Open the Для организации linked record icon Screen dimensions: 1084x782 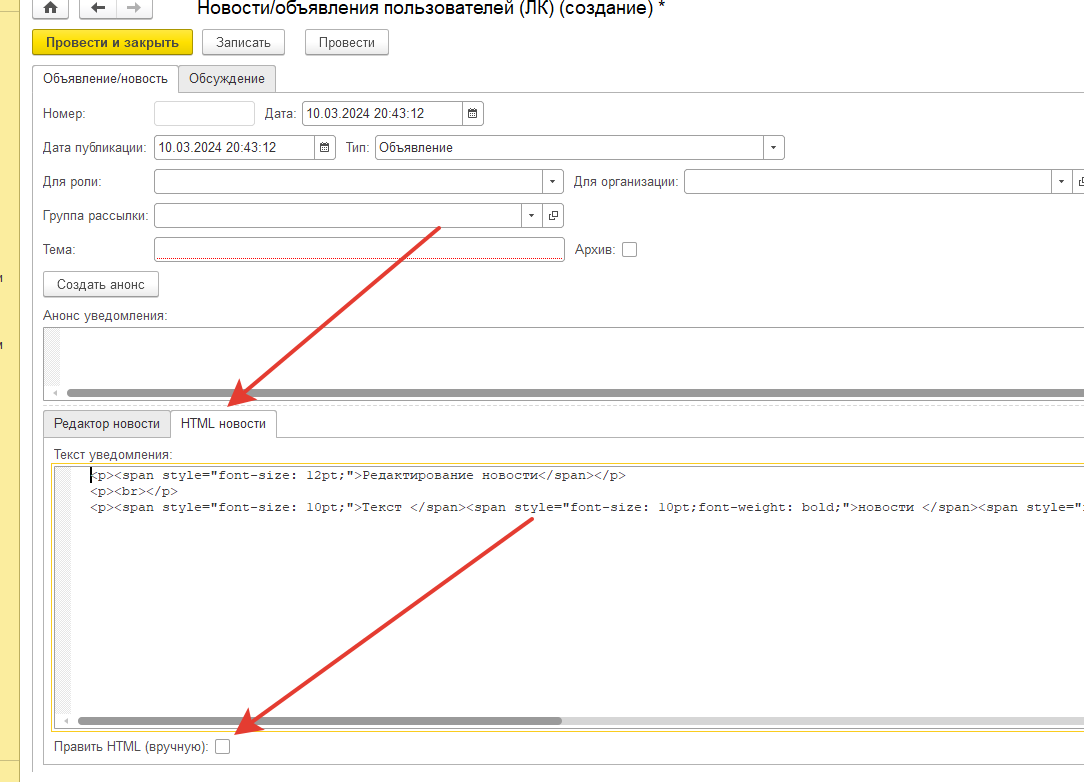1079,182
